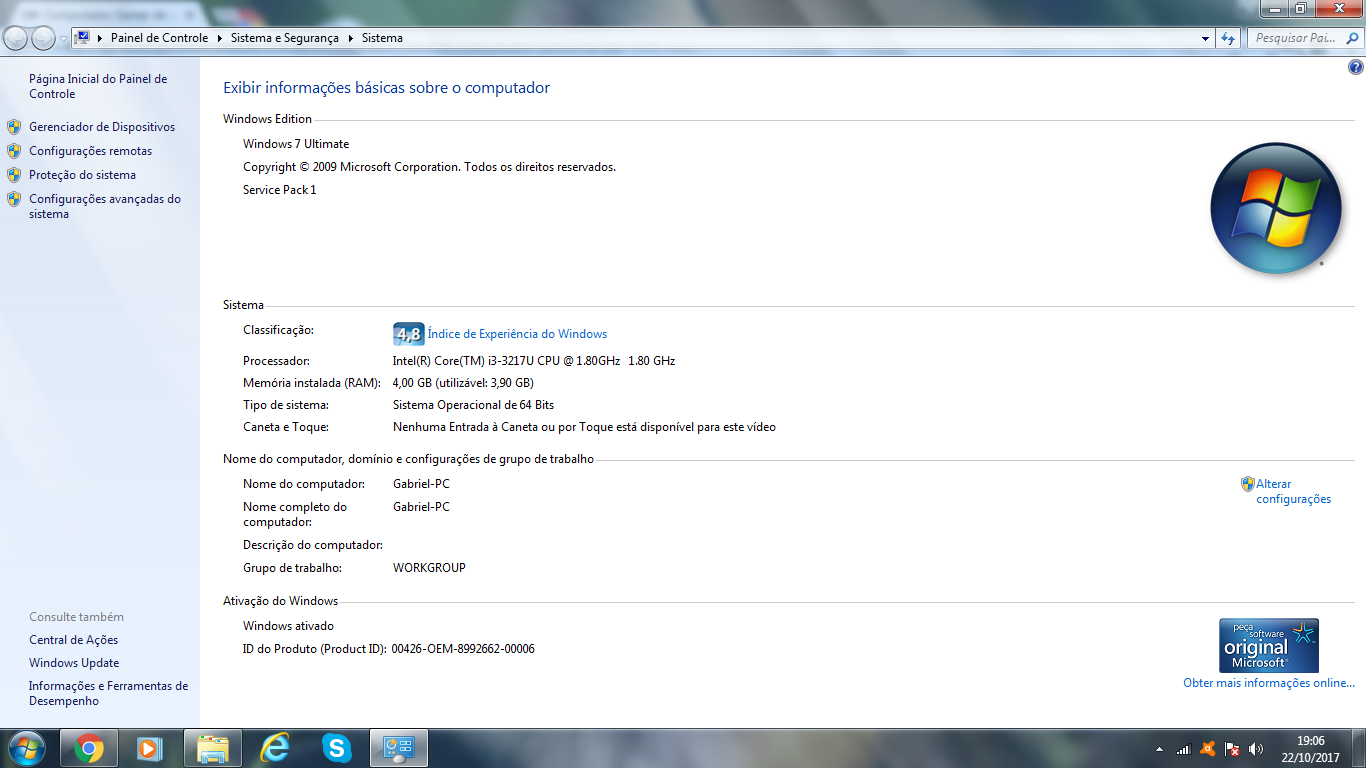Viewport: 1366px width, 768px height.
Task: Open the address bar history dropdown
Action: pyautogui.click(x=1206, y=38)
